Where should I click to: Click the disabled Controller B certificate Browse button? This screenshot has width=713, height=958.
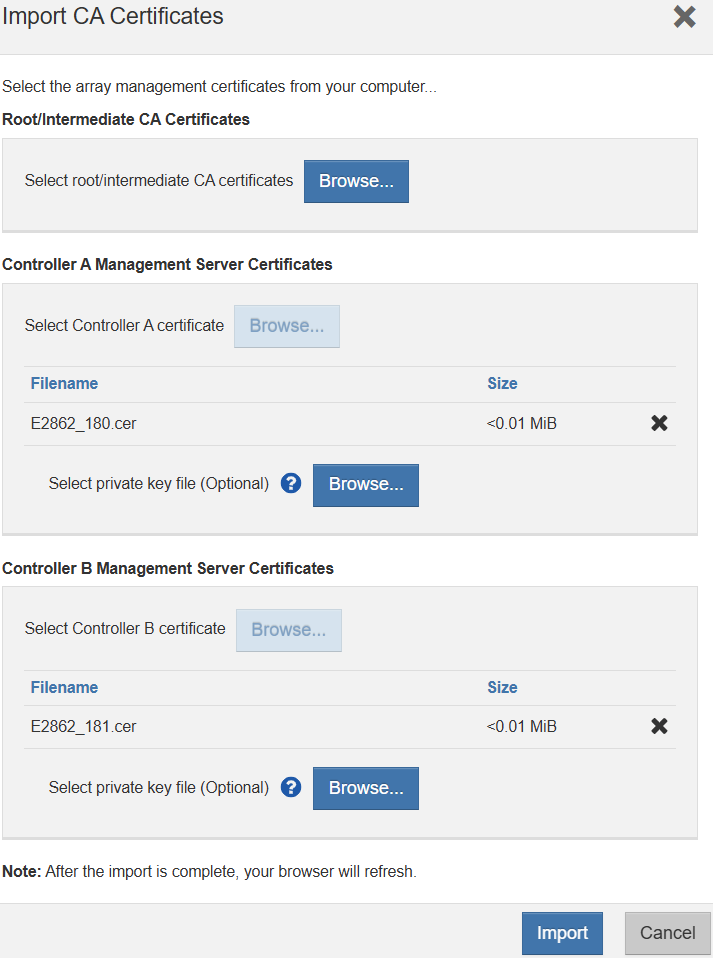(289, 630)
